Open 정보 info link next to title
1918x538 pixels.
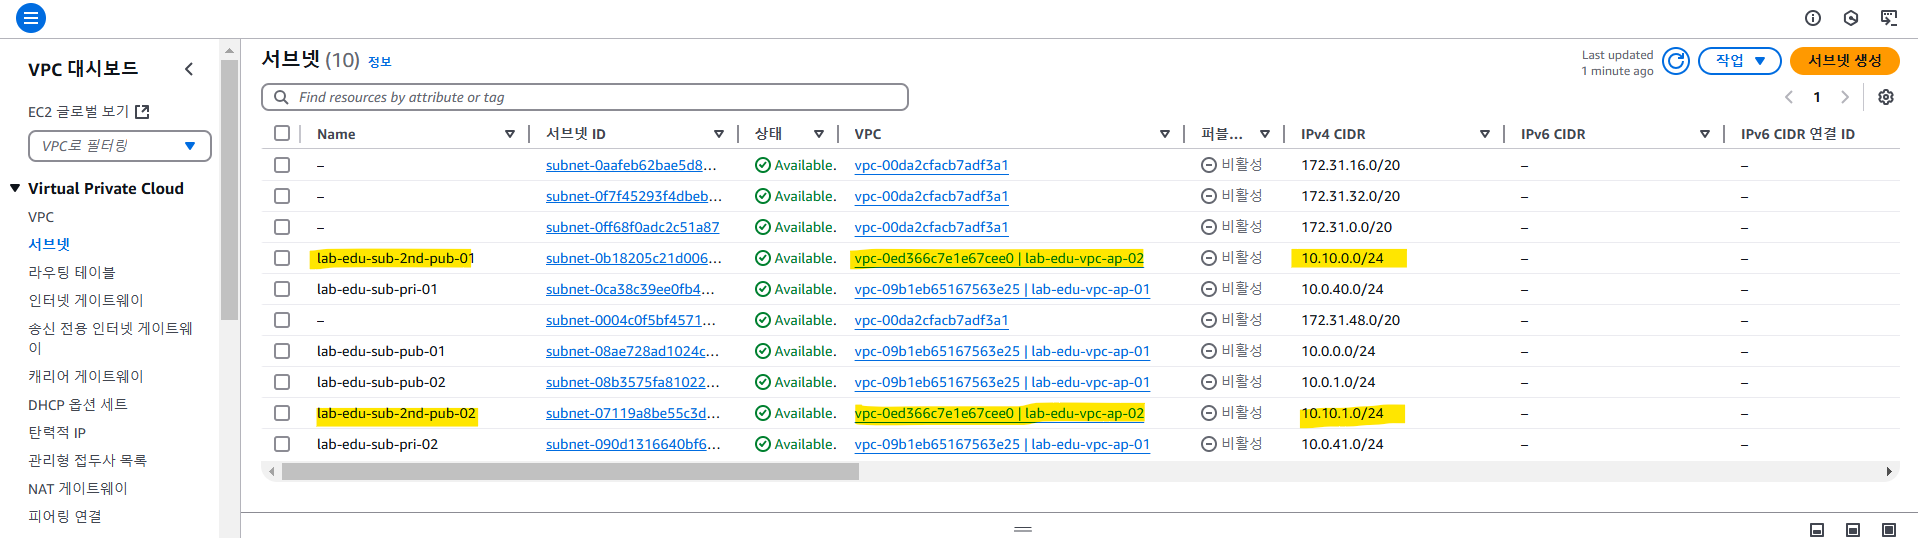point(380,62)
